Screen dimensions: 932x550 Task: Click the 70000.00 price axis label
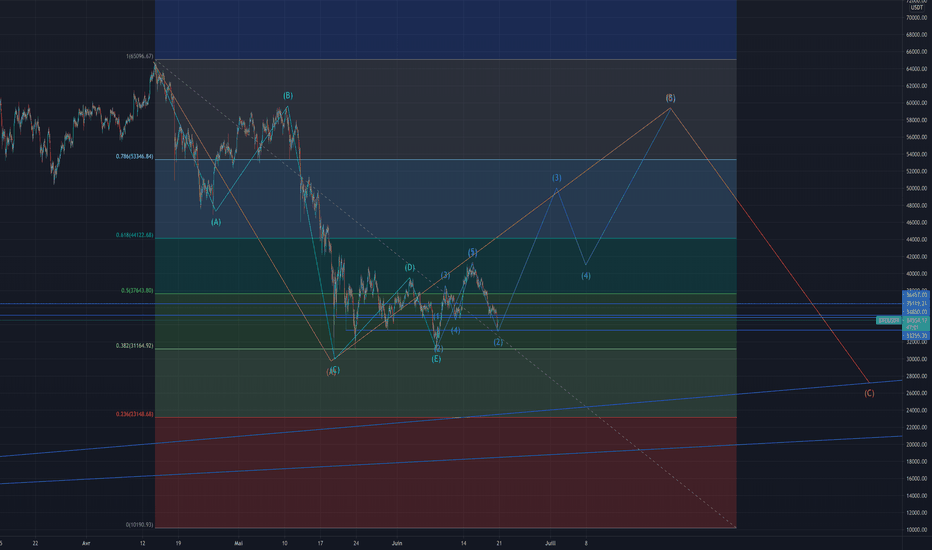pos(916,18)
